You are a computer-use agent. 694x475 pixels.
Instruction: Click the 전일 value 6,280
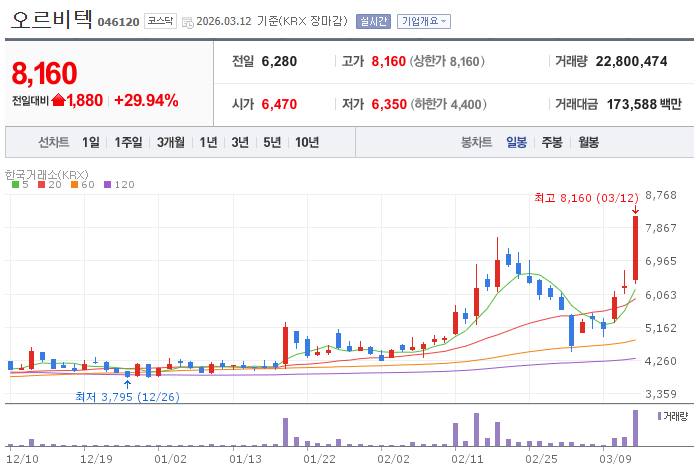click(279, 61)
